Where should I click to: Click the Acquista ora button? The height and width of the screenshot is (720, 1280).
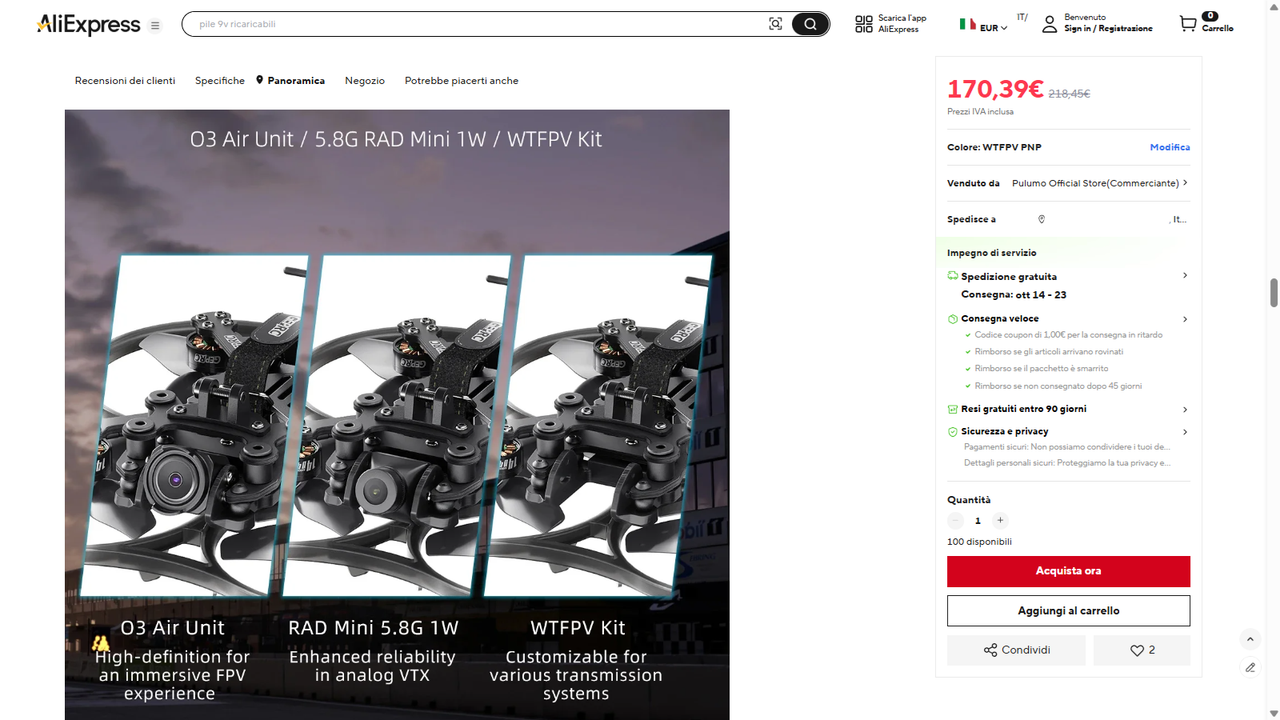coord(1068,571)
